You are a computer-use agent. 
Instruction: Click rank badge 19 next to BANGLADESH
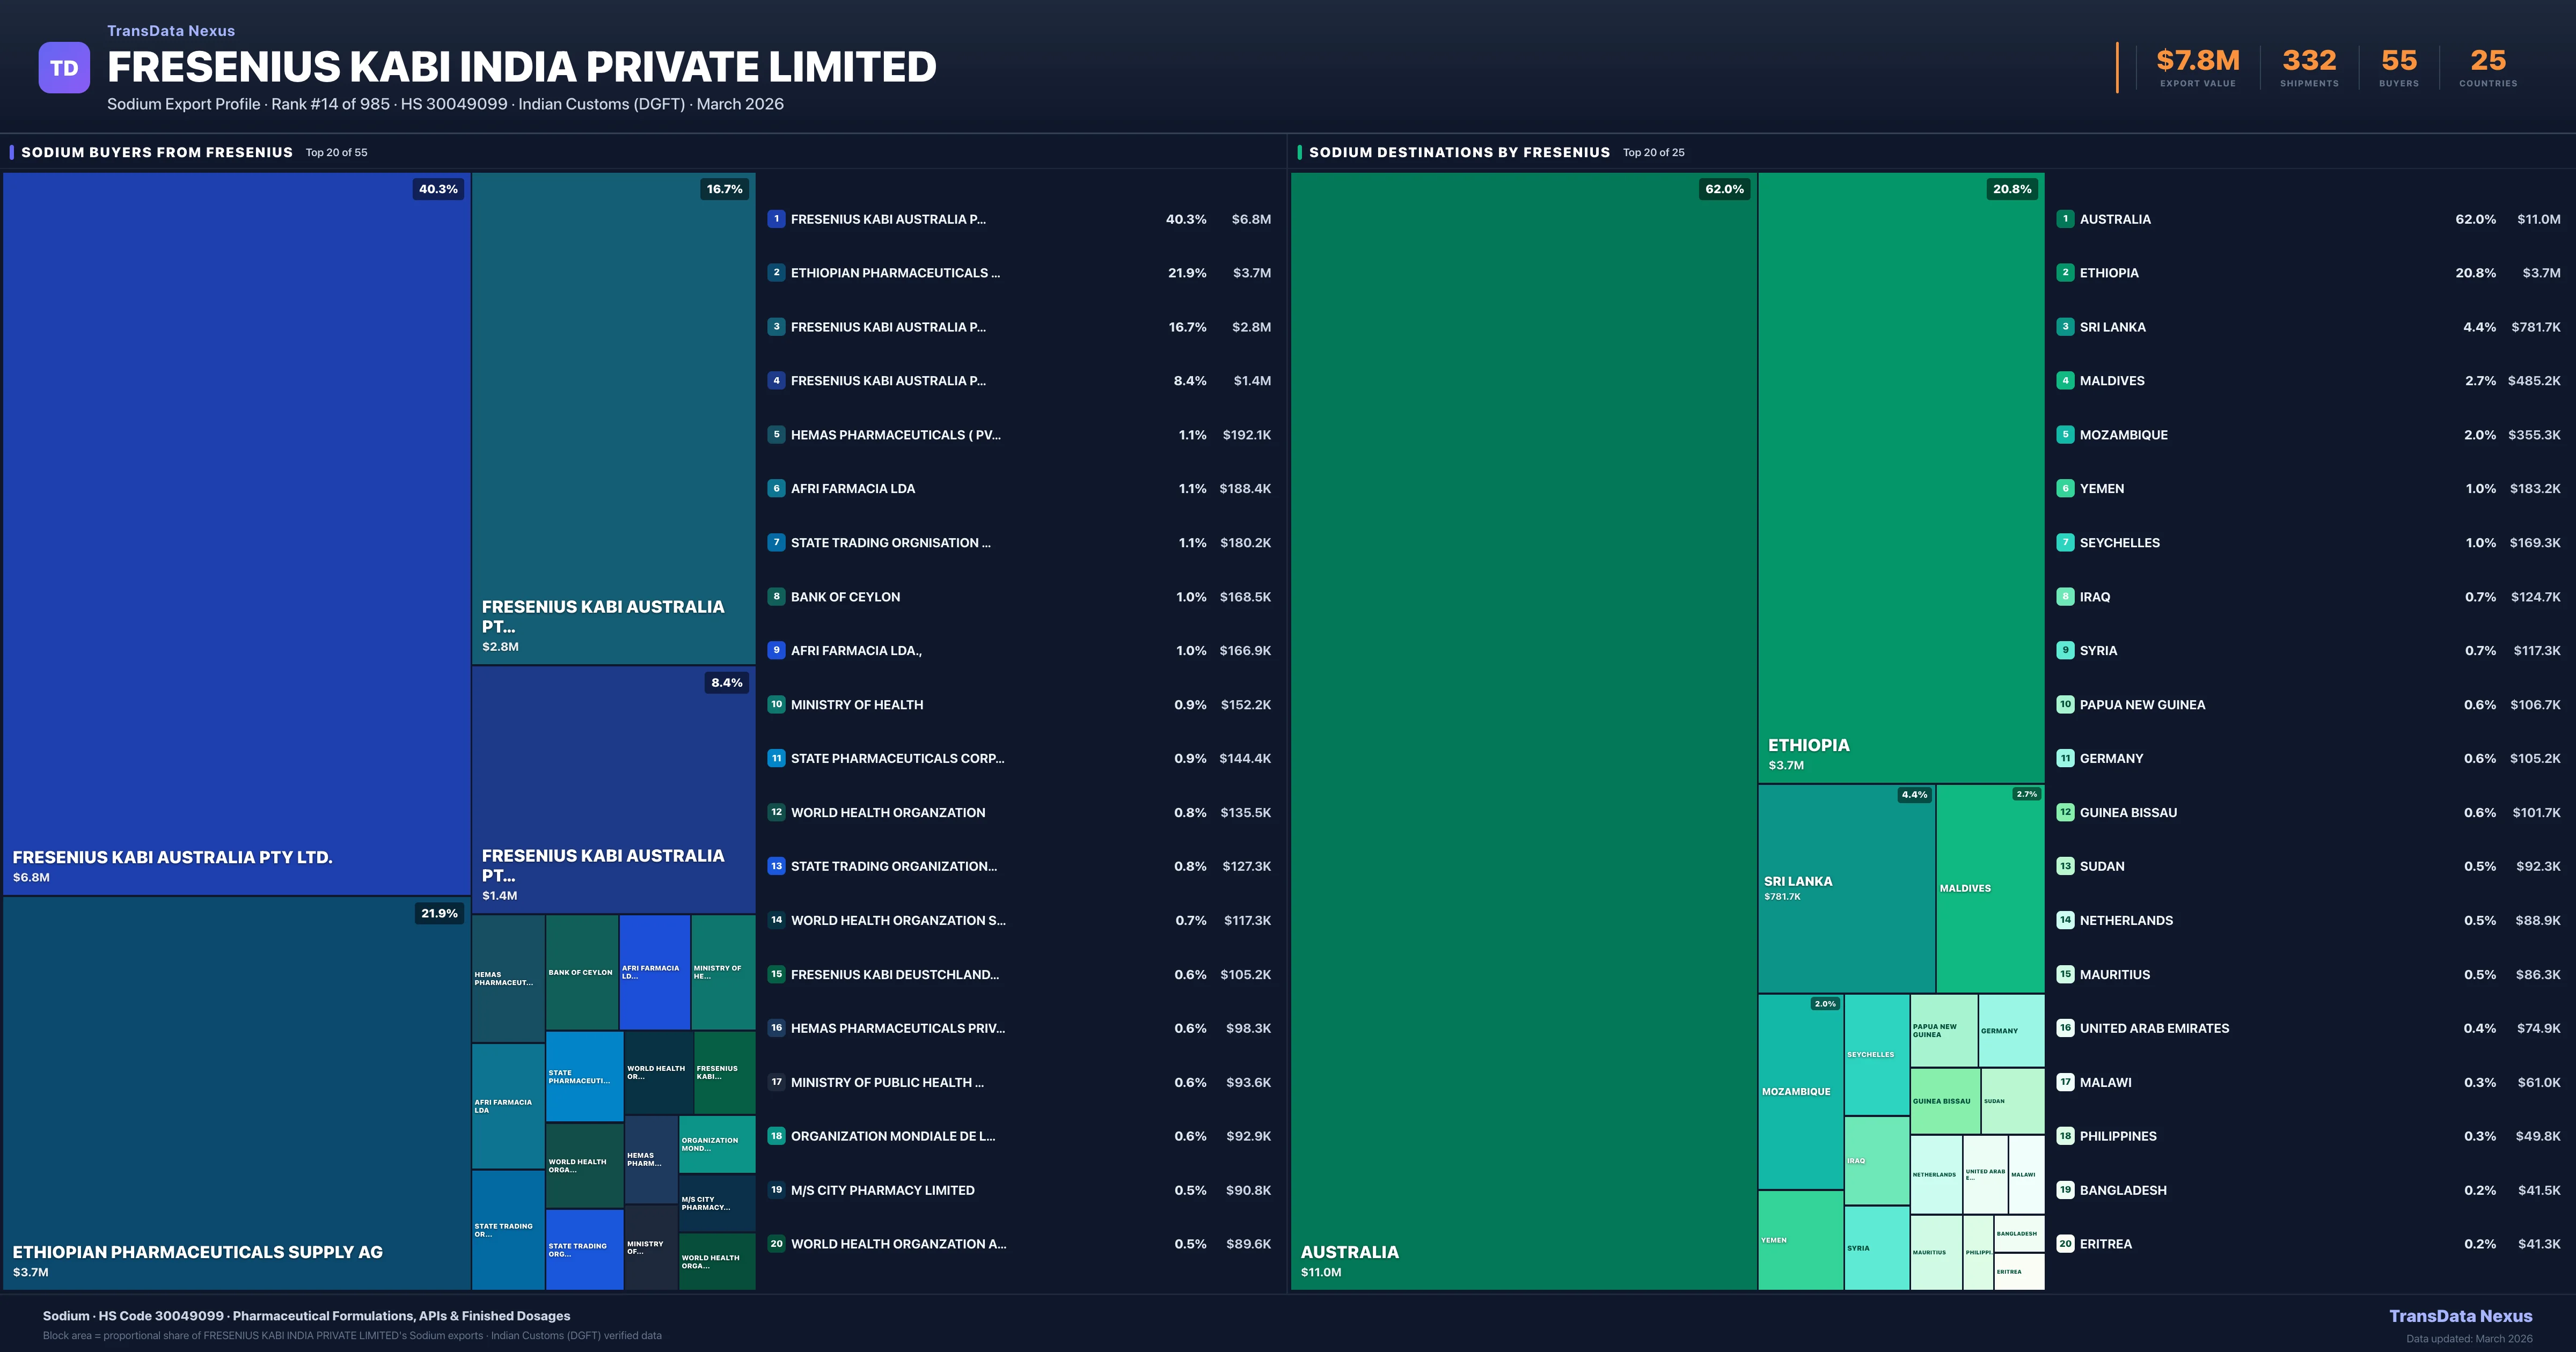[2066, 1189]
